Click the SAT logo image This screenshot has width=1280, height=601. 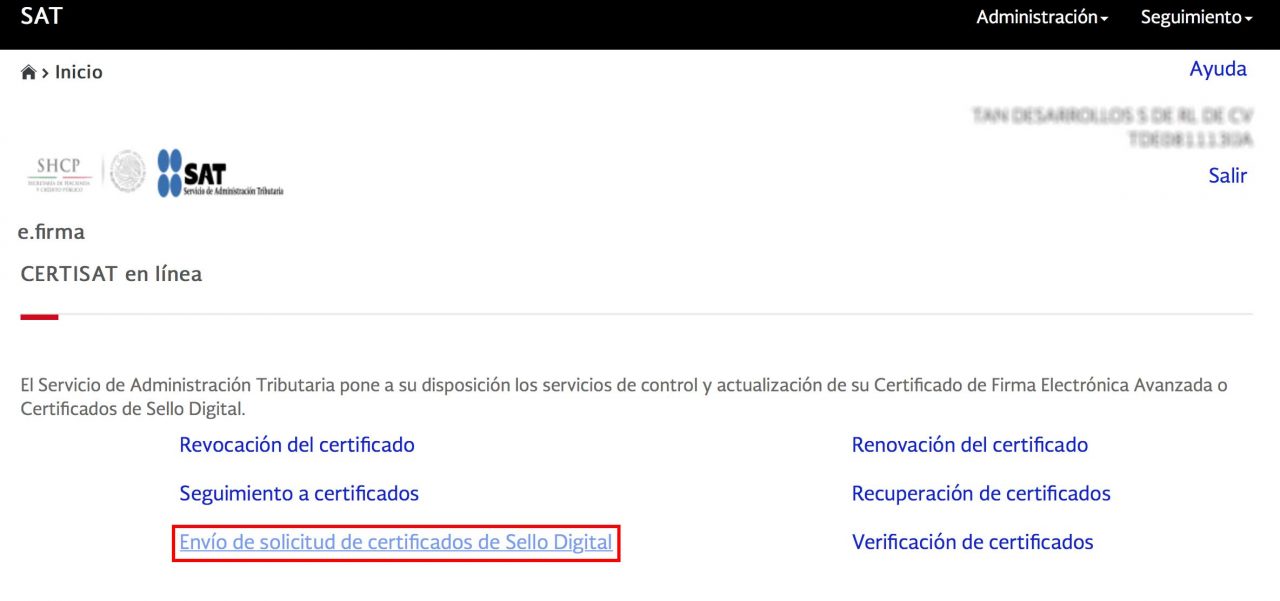coord(220,173)
